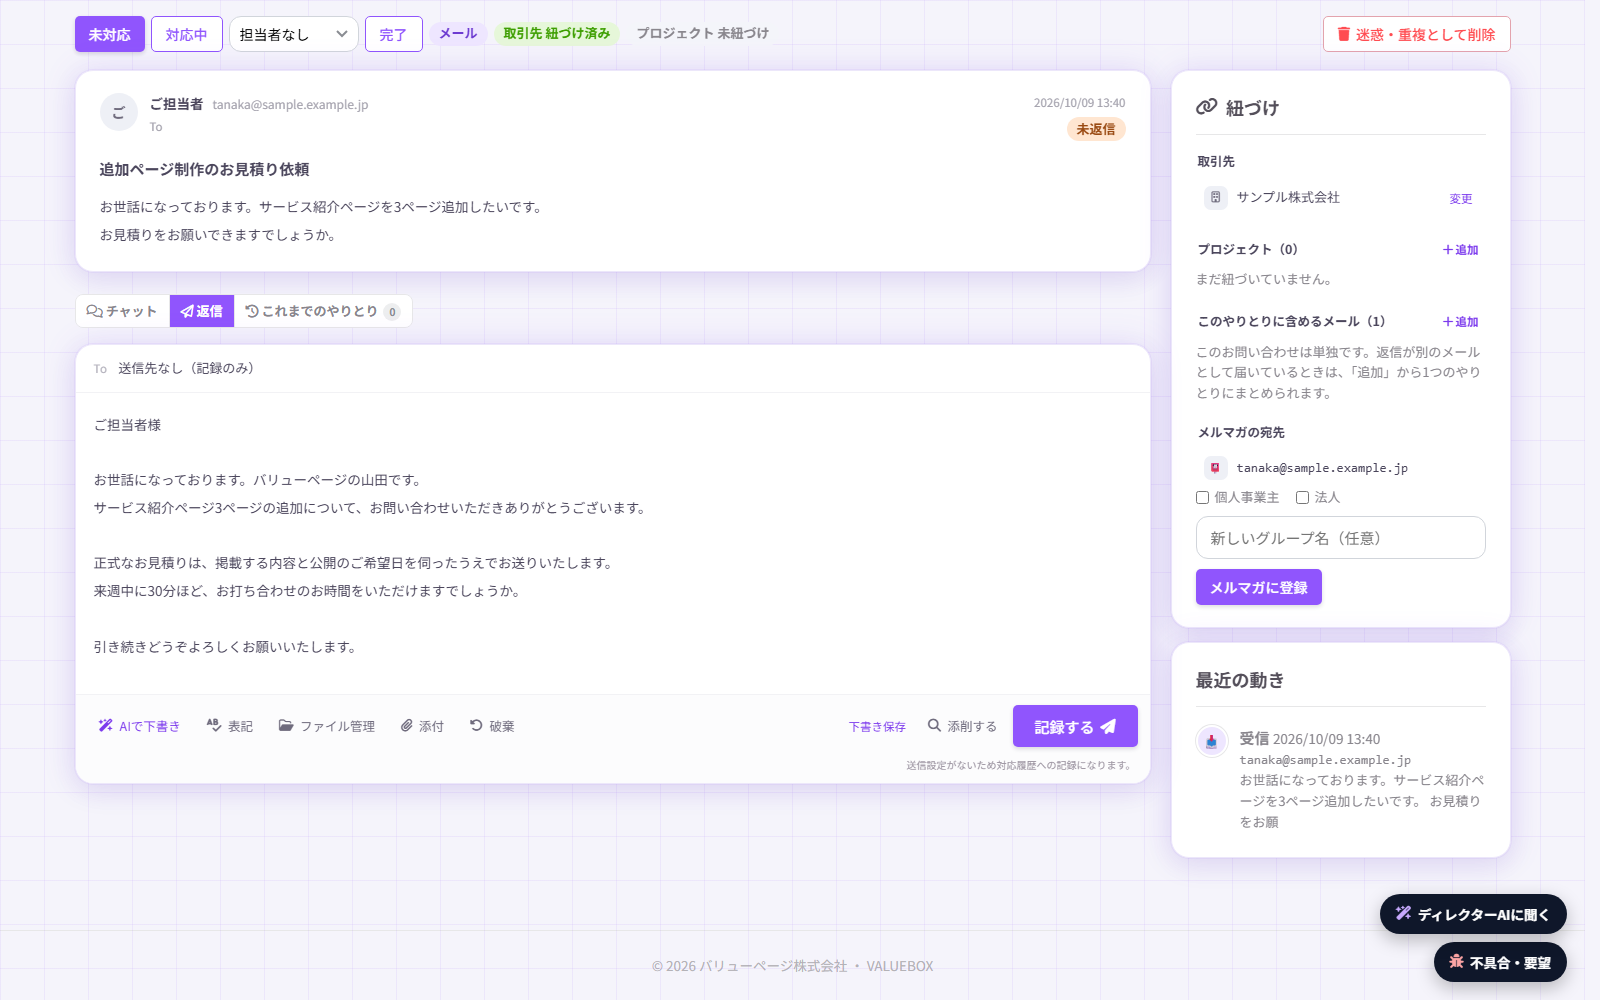Click the 記録する submit button
The width and height of the screenshot is (1600, 1000).
point(1075,726)
